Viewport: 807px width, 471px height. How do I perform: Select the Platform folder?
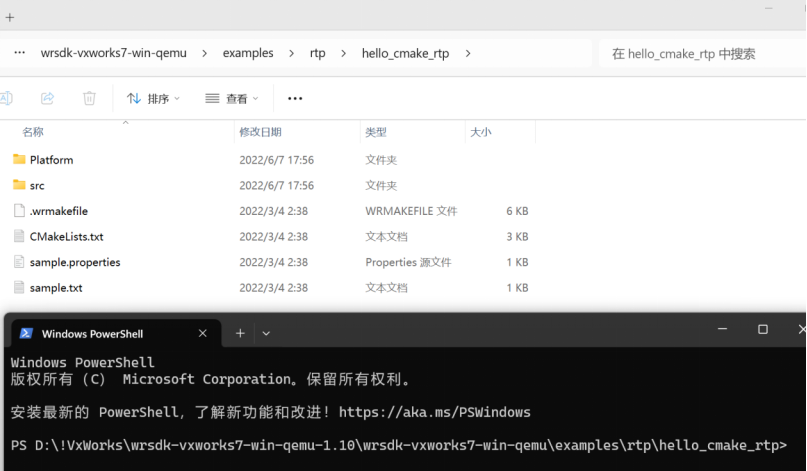tap(51, 160)
